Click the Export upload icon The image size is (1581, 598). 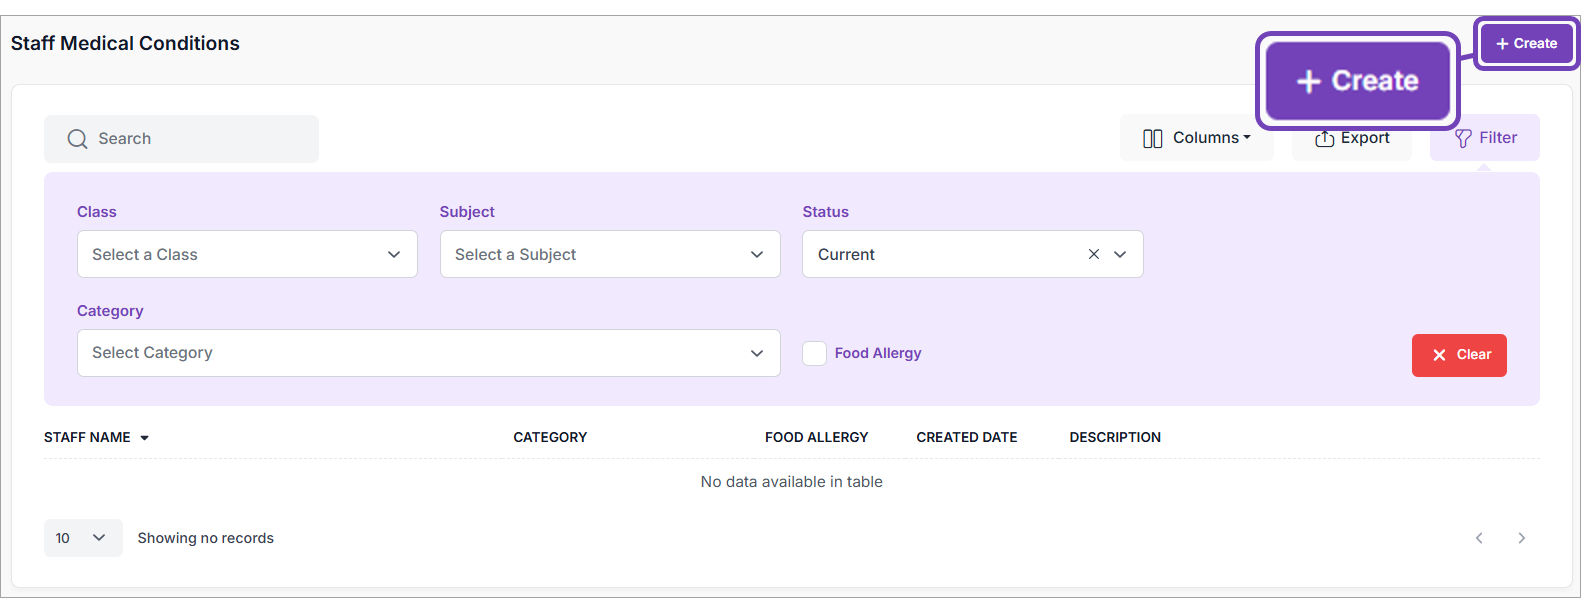(x=1324, y=139)
